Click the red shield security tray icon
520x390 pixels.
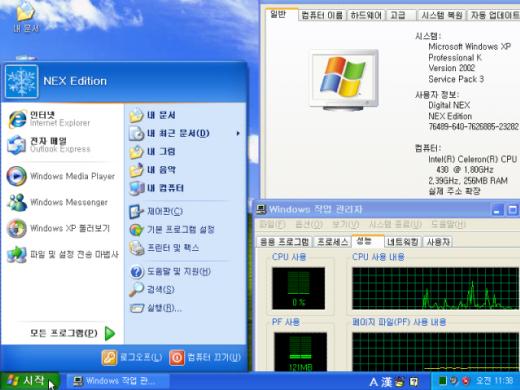coord(466,381)
